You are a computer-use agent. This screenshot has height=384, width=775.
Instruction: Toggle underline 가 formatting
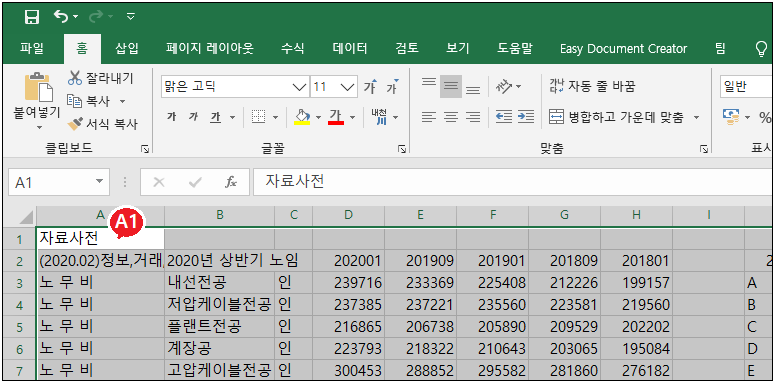pos(215,117)
